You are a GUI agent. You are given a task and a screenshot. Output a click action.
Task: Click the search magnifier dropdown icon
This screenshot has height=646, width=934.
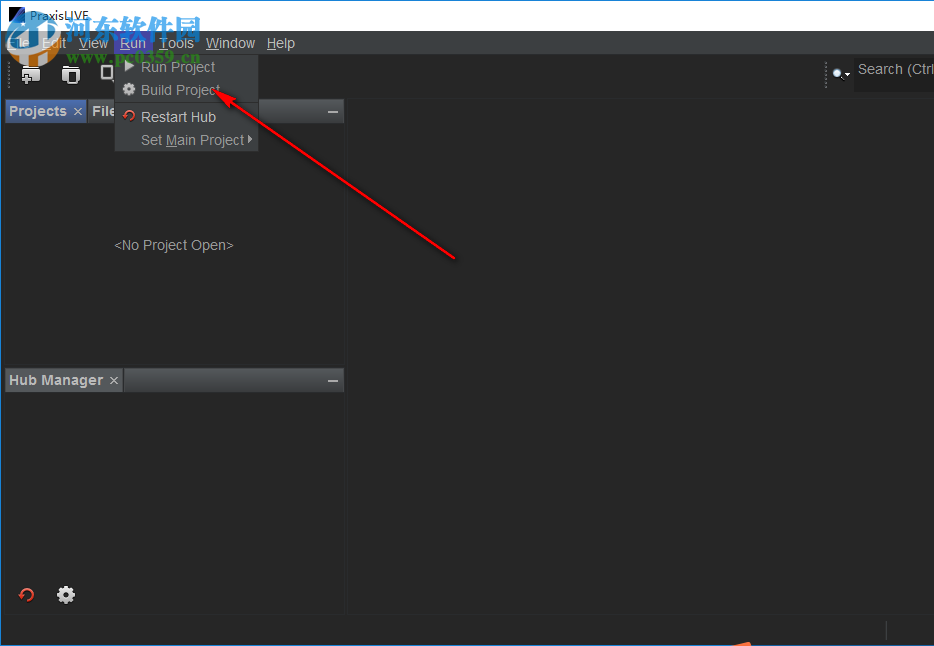[841, 74]
